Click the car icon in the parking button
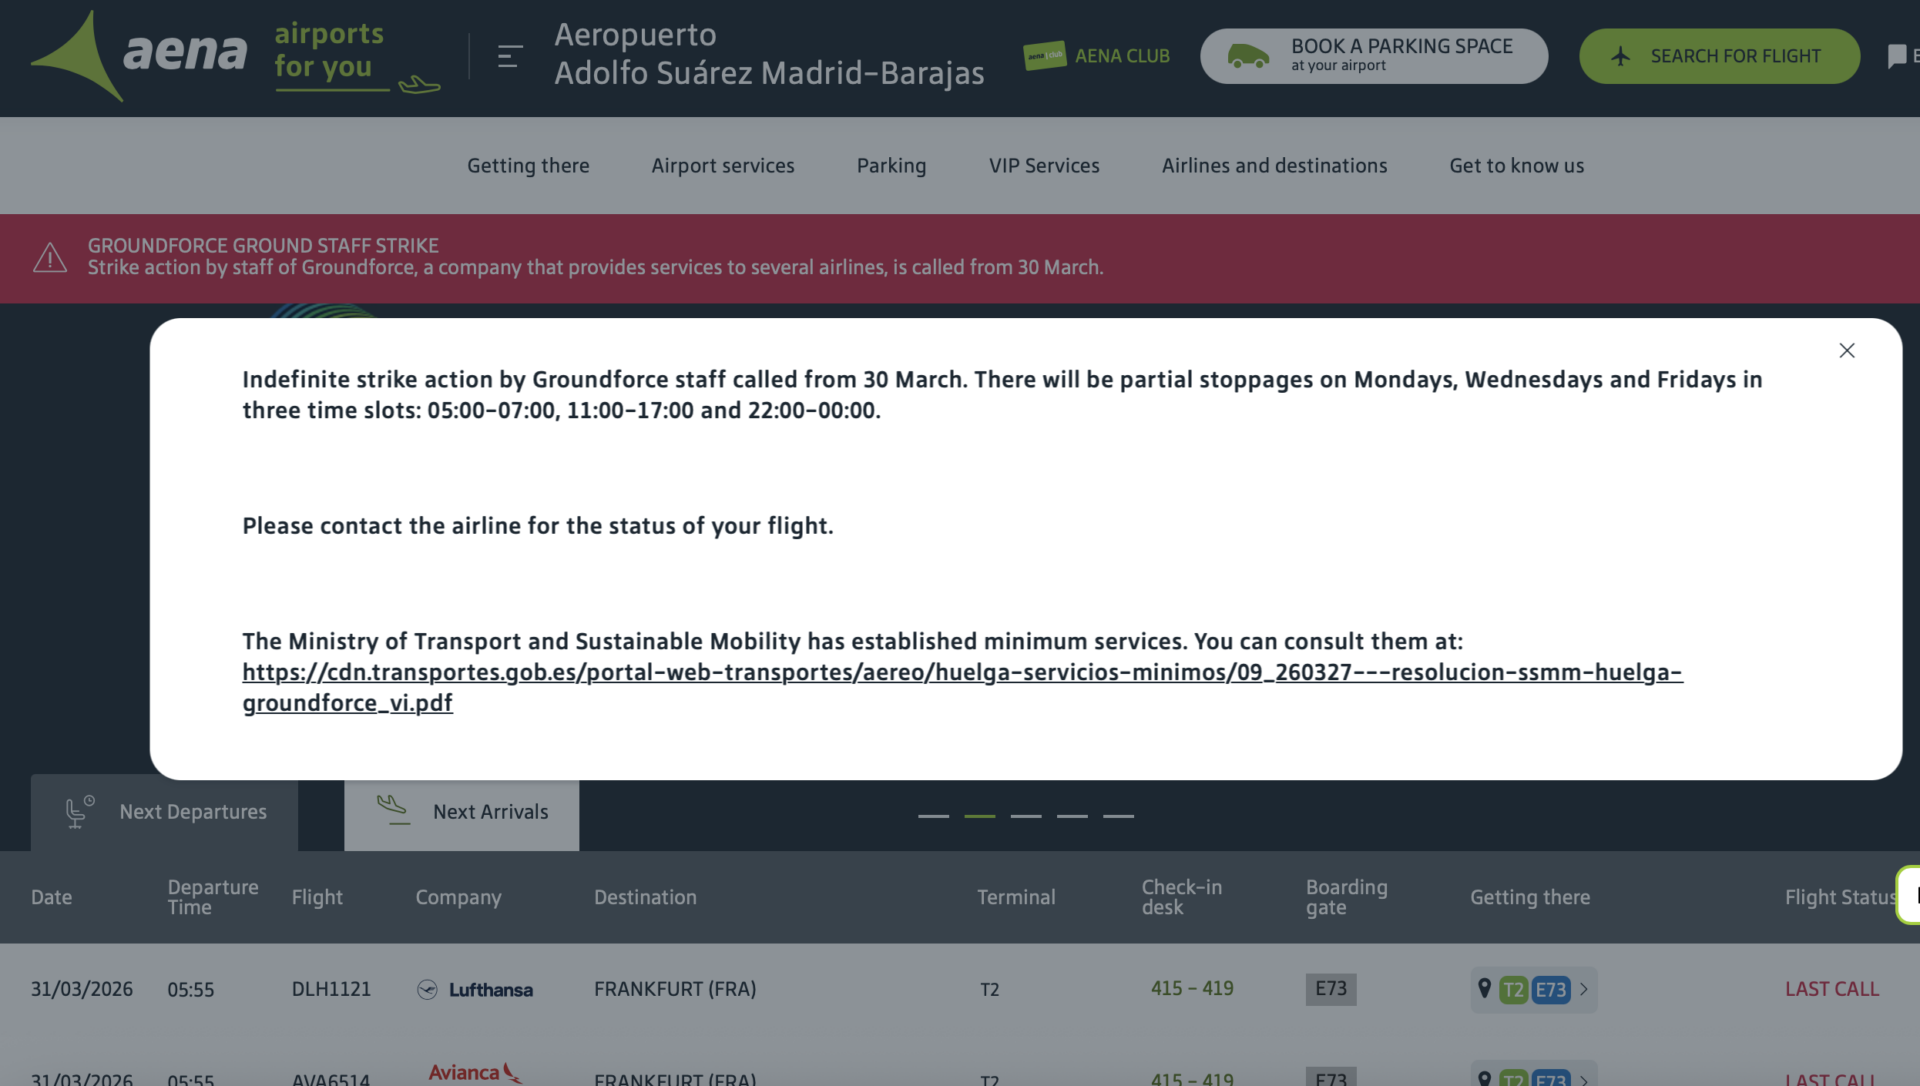Screen dimensions: 1920x1086 click(x=1247, y=56)
